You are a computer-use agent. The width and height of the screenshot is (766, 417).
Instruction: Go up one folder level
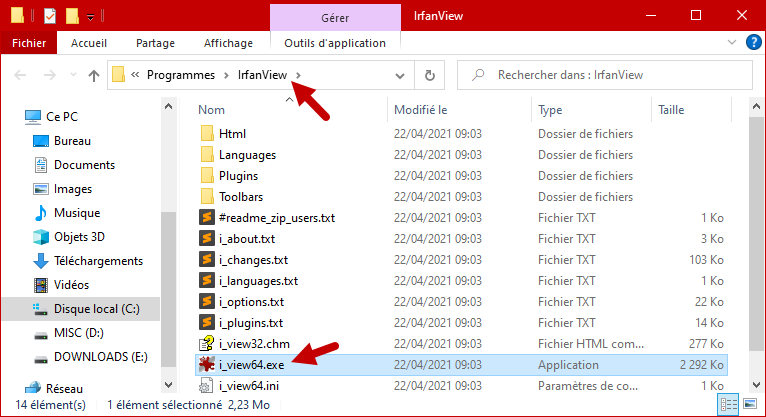94,75
